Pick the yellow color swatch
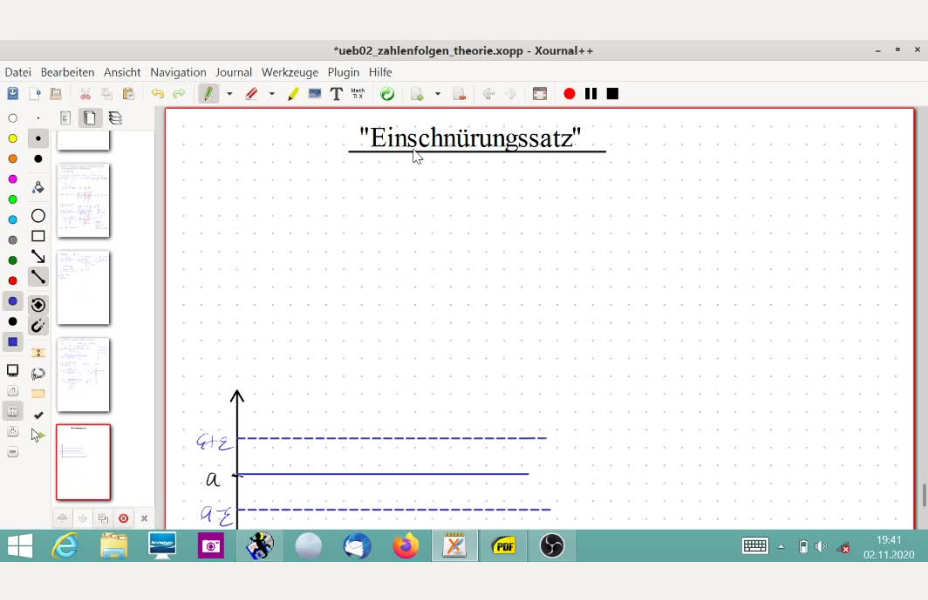Viewport: 928px width, 600px height. [x=12, y=138]
